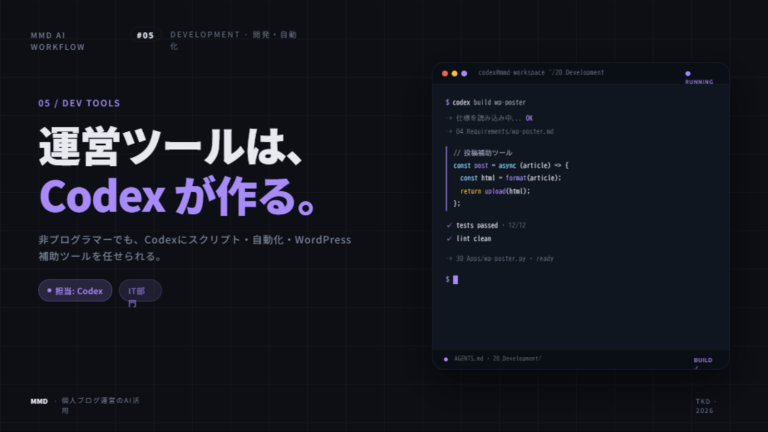Click the RUNNING status indicator

[x=699, y=78]
